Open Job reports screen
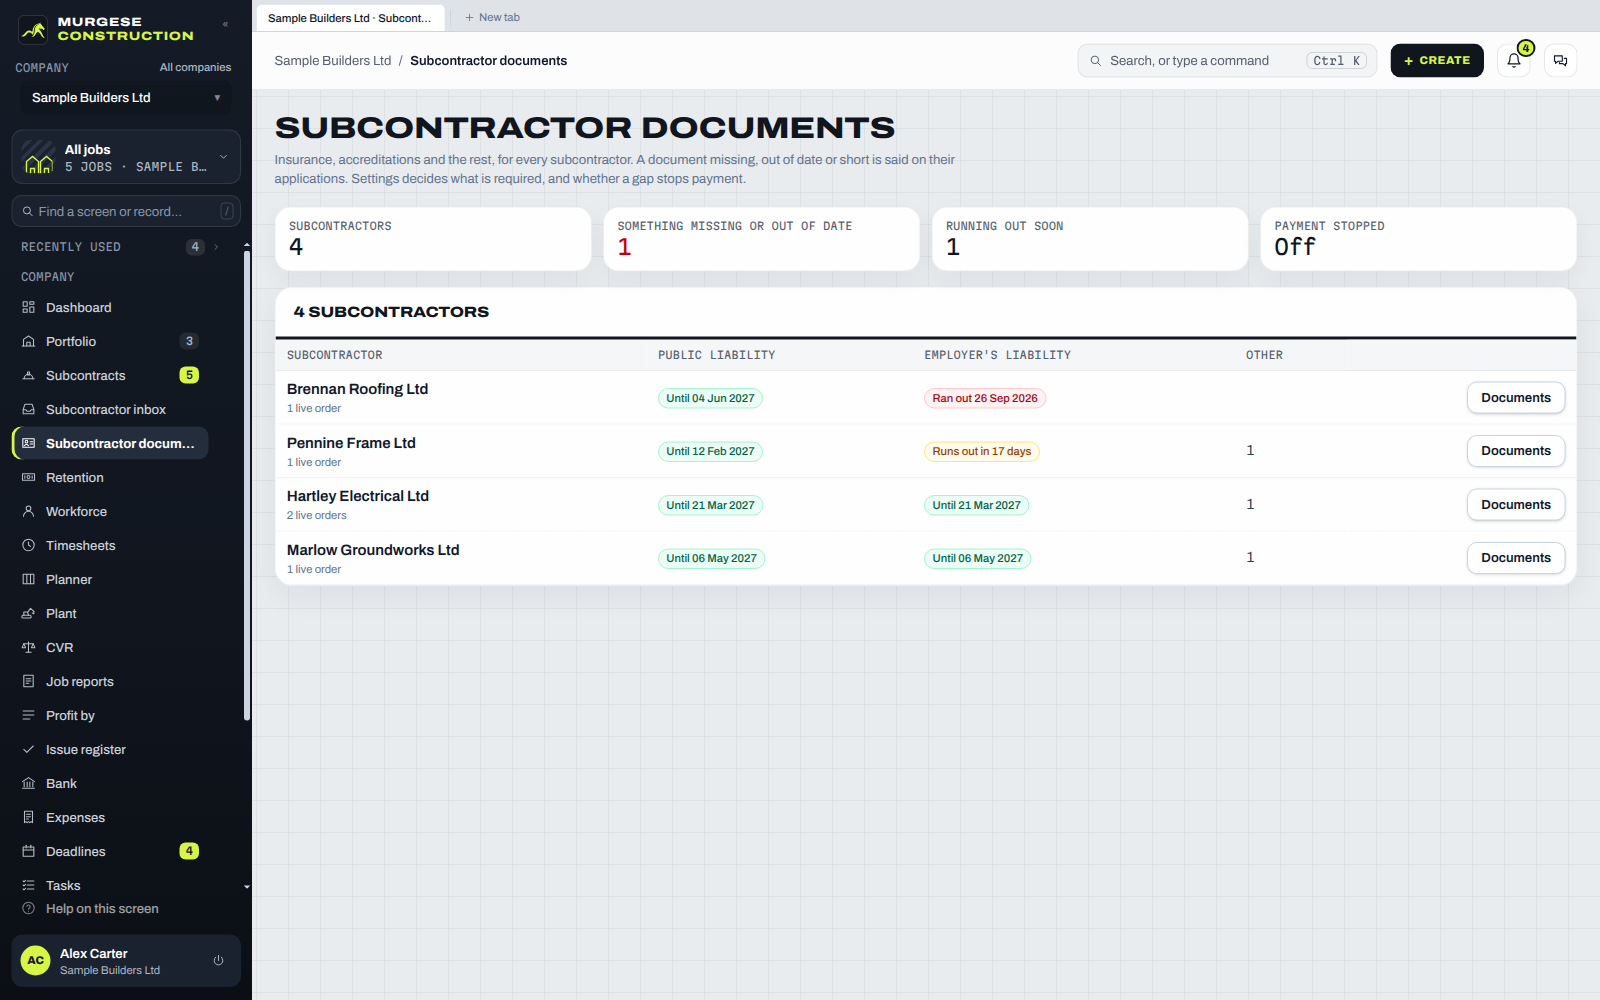 (x=110, y=681)
